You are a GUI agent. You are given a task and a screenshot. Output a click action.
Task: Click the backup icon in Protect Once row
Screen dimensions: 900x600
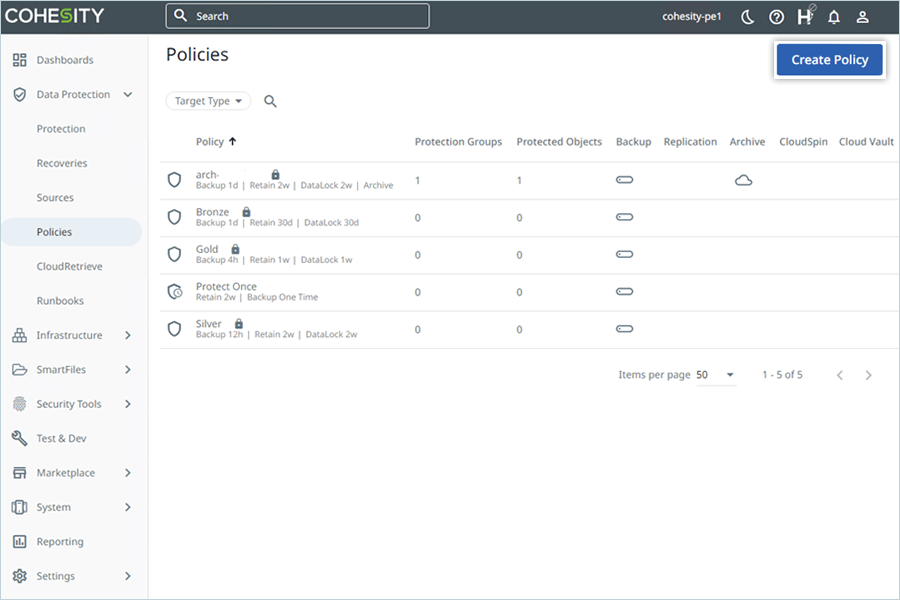click(x=624, y=292)
